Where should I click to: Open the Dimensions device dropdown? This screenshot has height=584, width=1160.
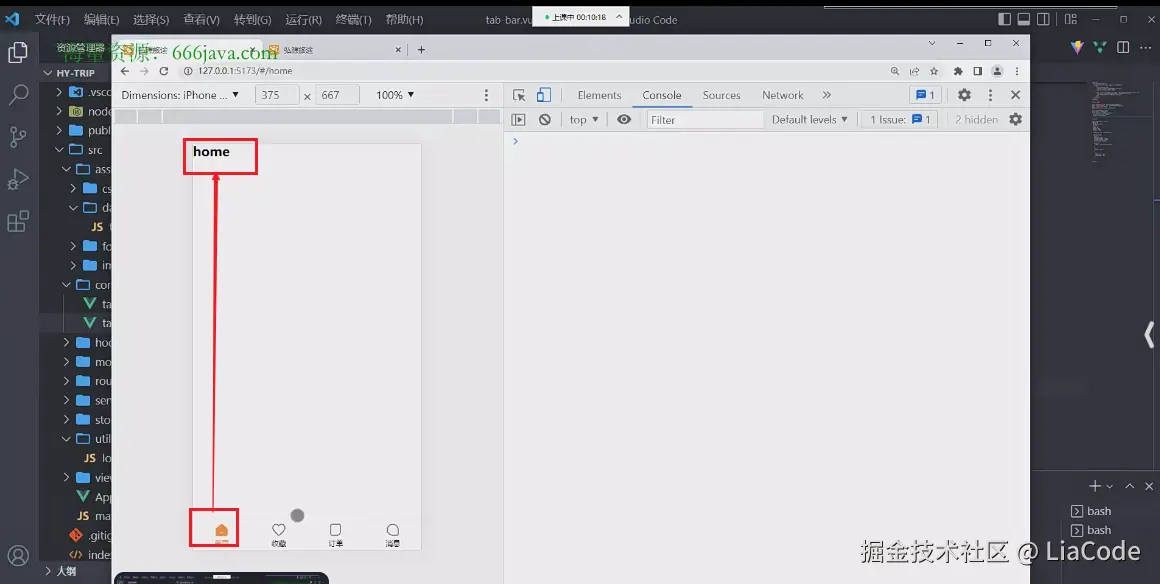[x=180, y=95]
